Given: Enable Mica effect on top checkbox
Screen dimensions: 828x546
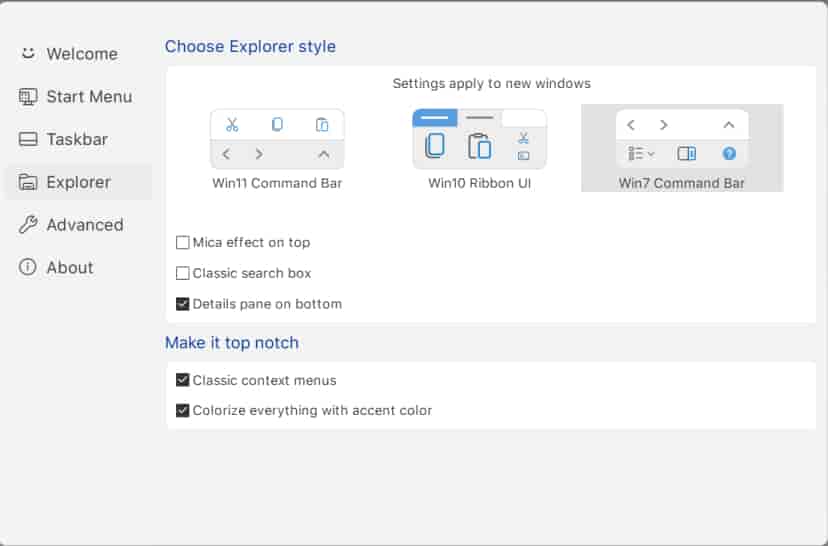Looking at the screenshot, I should (183, 243).
